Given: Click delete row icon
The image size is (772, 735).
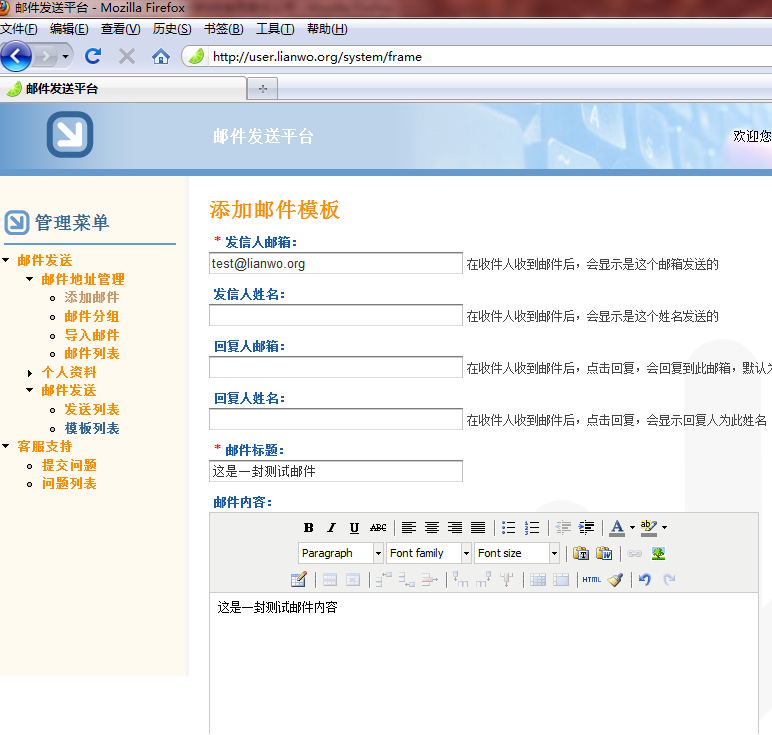Looking at the screenshot, I should pyautogui.click(x=429, y=580).
